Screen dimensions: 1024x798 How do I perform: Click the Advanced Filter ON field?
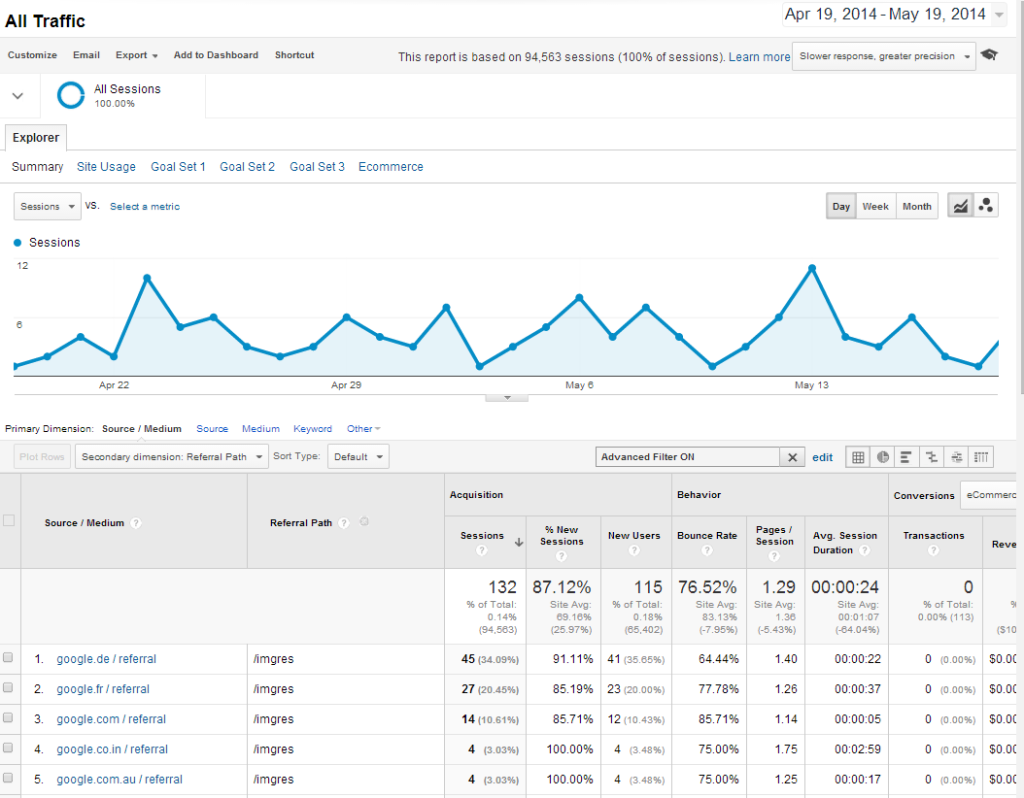coord(688,457)
